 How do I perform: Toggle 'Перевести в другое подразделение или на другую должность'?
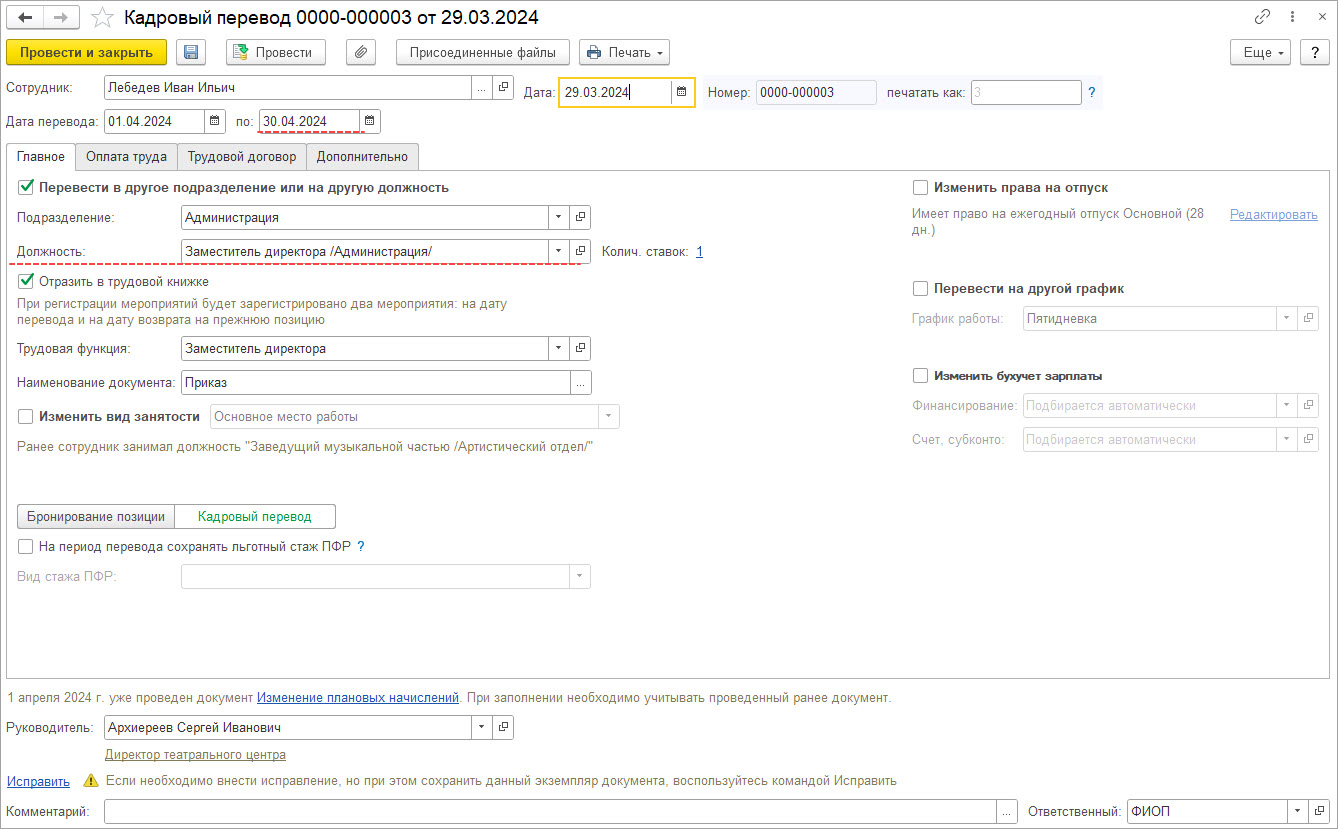click(x=26, y=187)
